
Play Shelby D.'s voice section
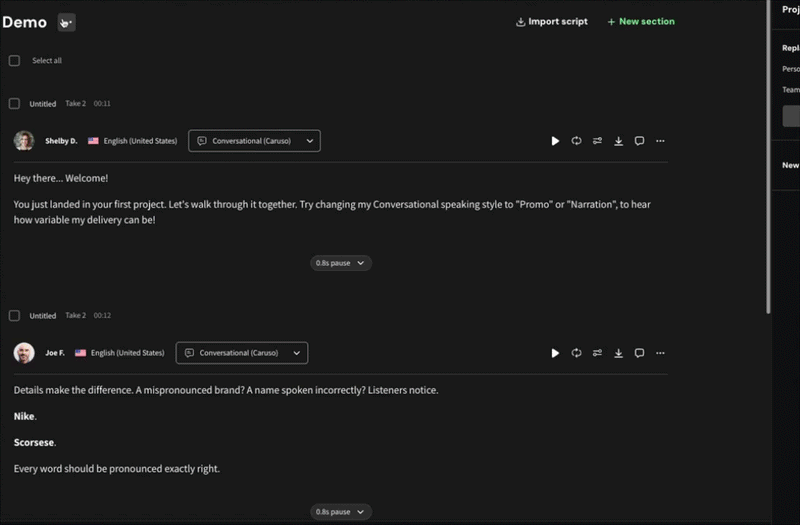(x=555, y=141)
